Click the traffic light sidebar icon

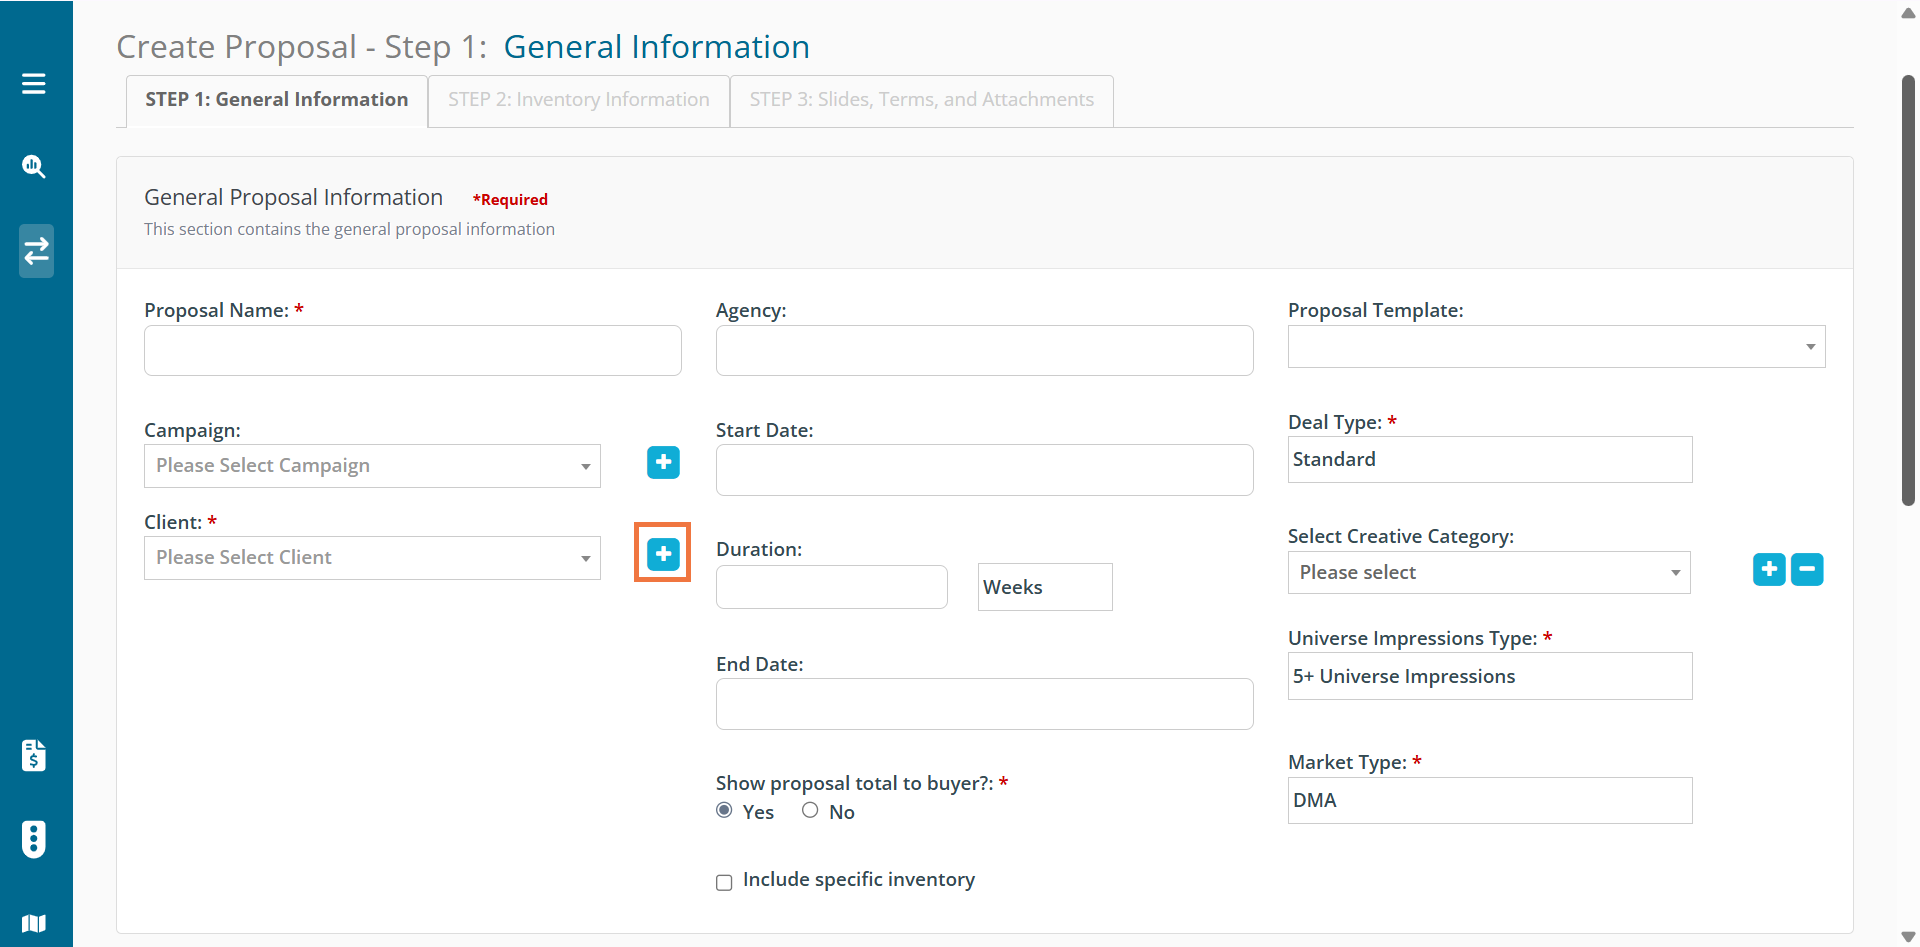34,839
